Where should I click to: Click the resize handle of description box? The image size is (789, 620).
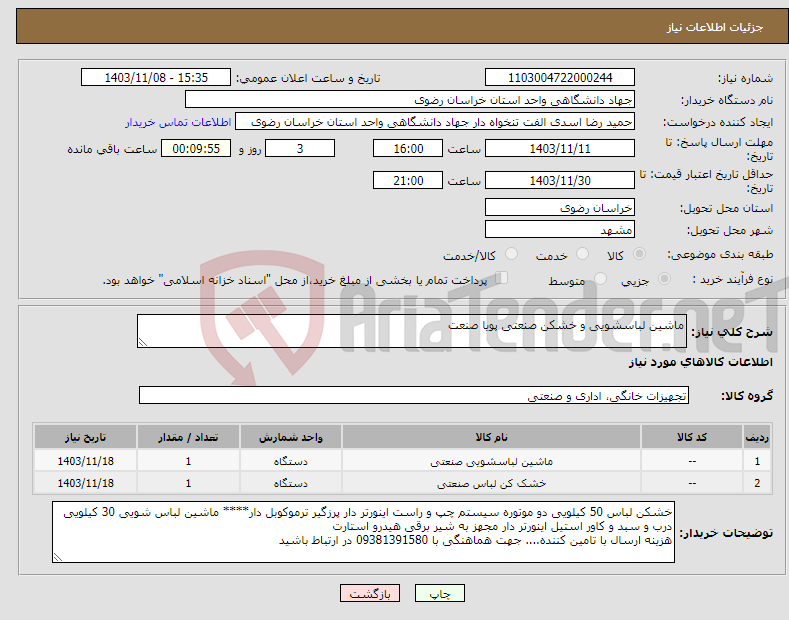[143, 342]
